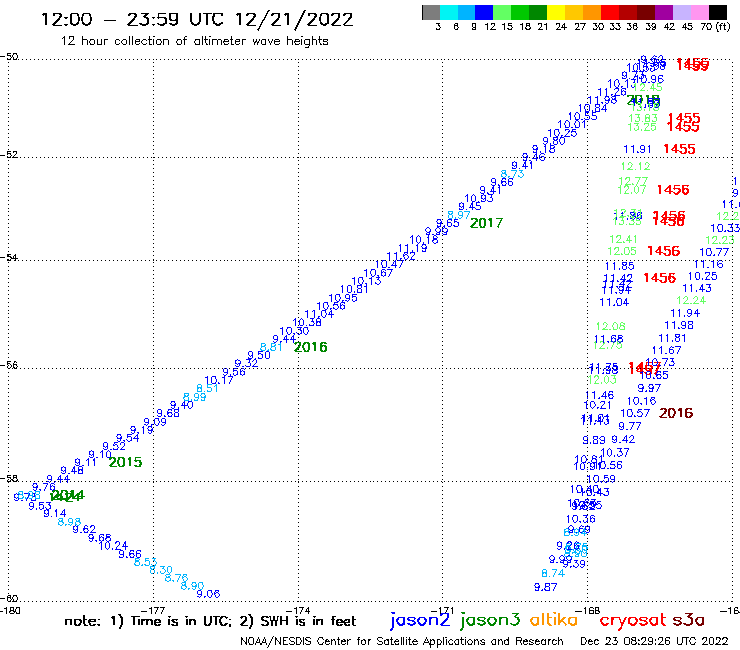Click the NOAA/NESDIS Center credit line
The image size is (740, 650).
click(x=402, y=642)
